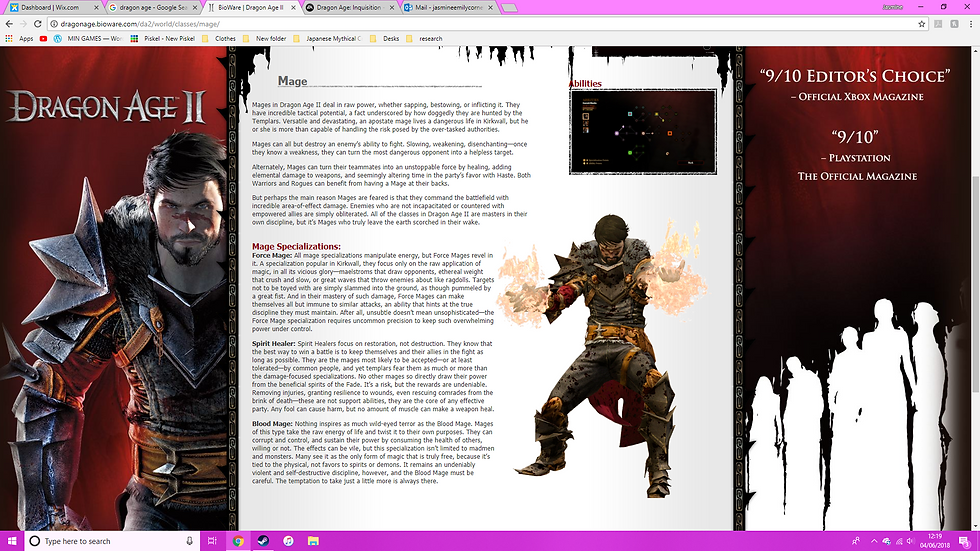The image size is (980, 551).
Task: Open the Action Center notifications icon
Action: click(966, 541)
